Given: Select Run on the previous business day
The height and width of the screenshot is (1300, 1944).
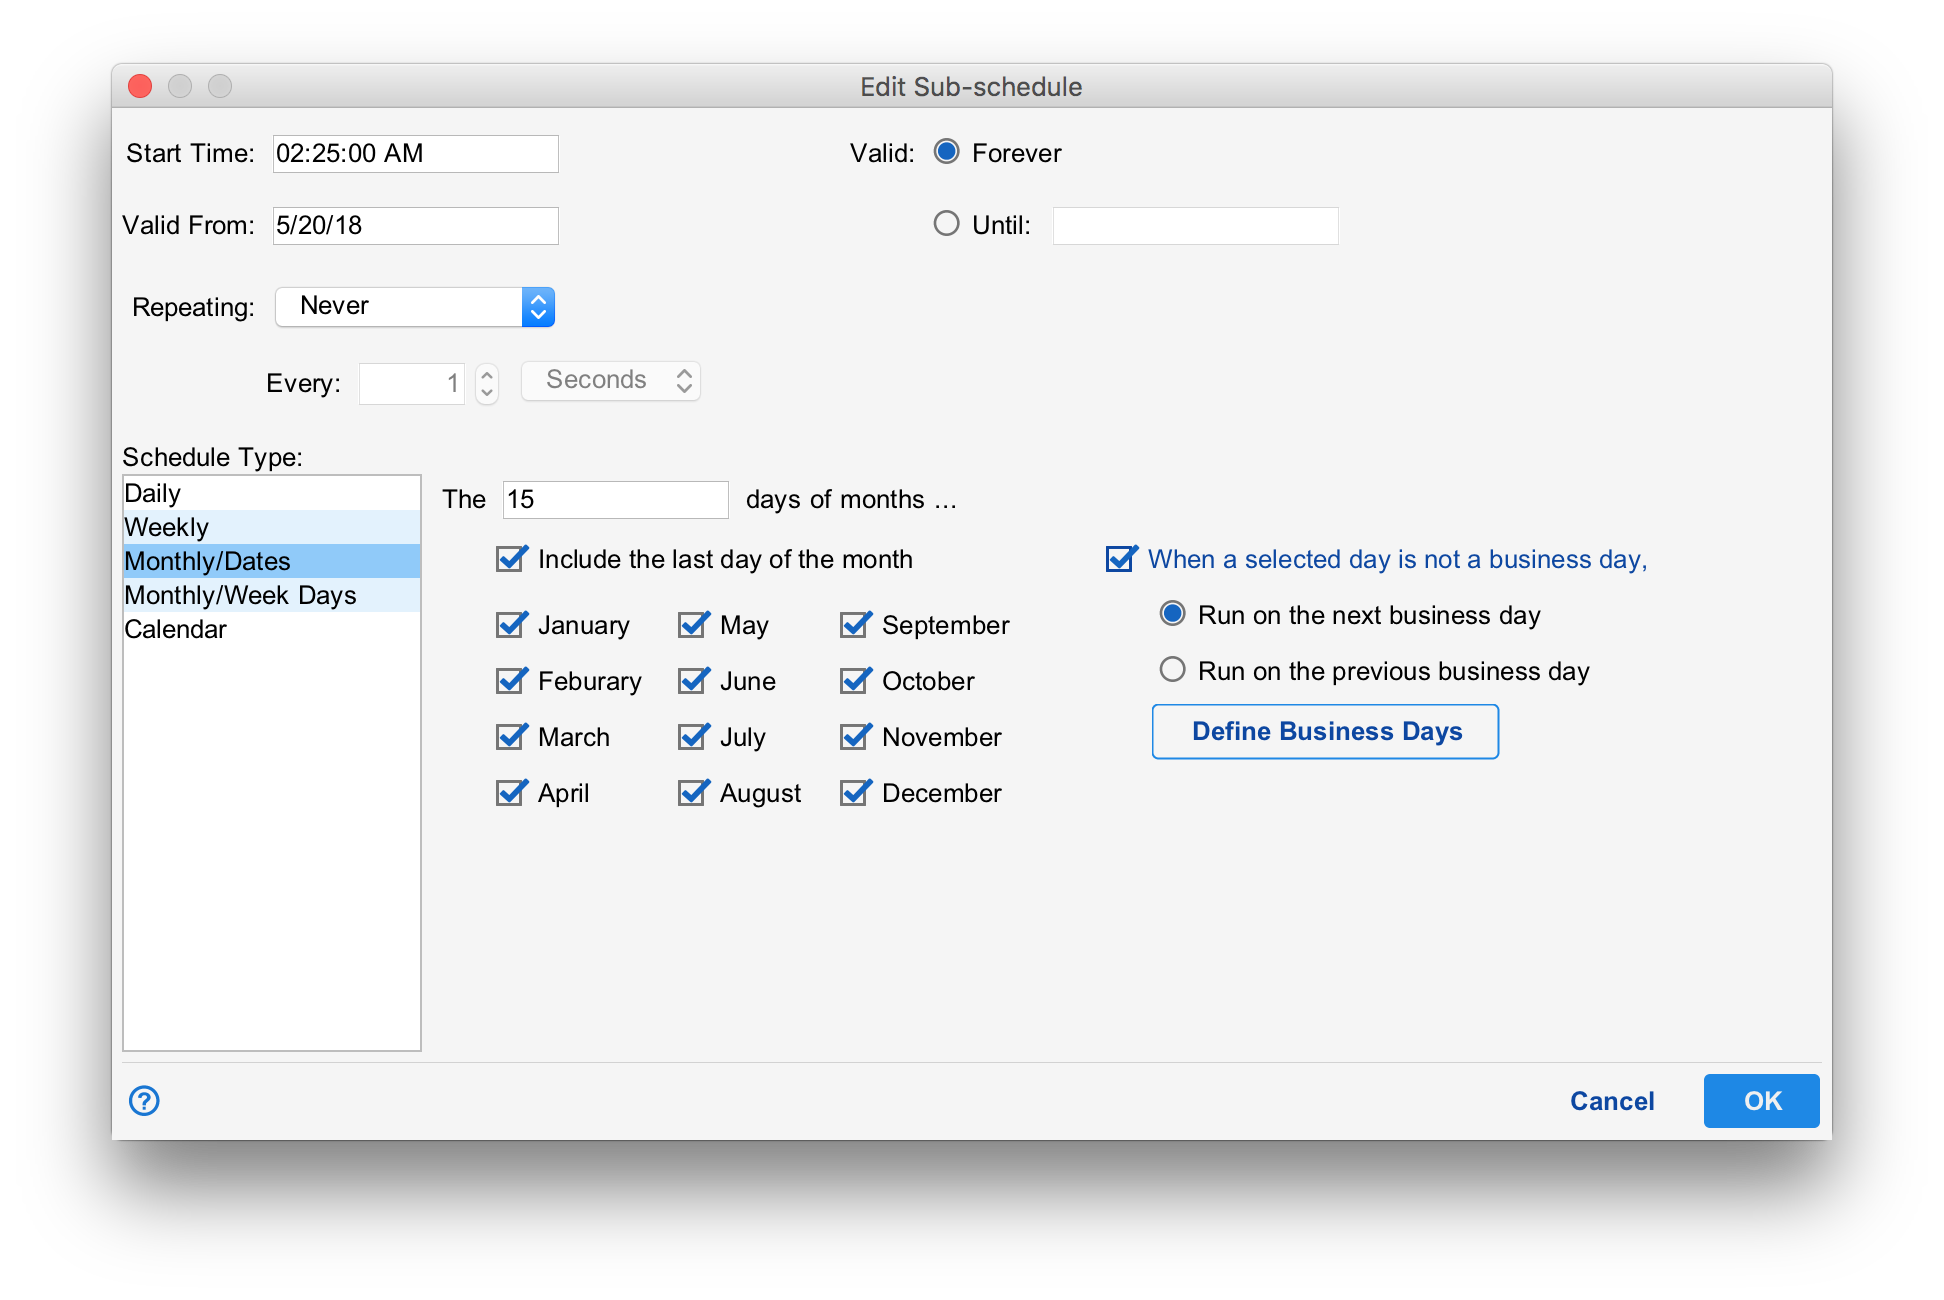Looking at the screenshot, I should click(x=1172, y=670).
